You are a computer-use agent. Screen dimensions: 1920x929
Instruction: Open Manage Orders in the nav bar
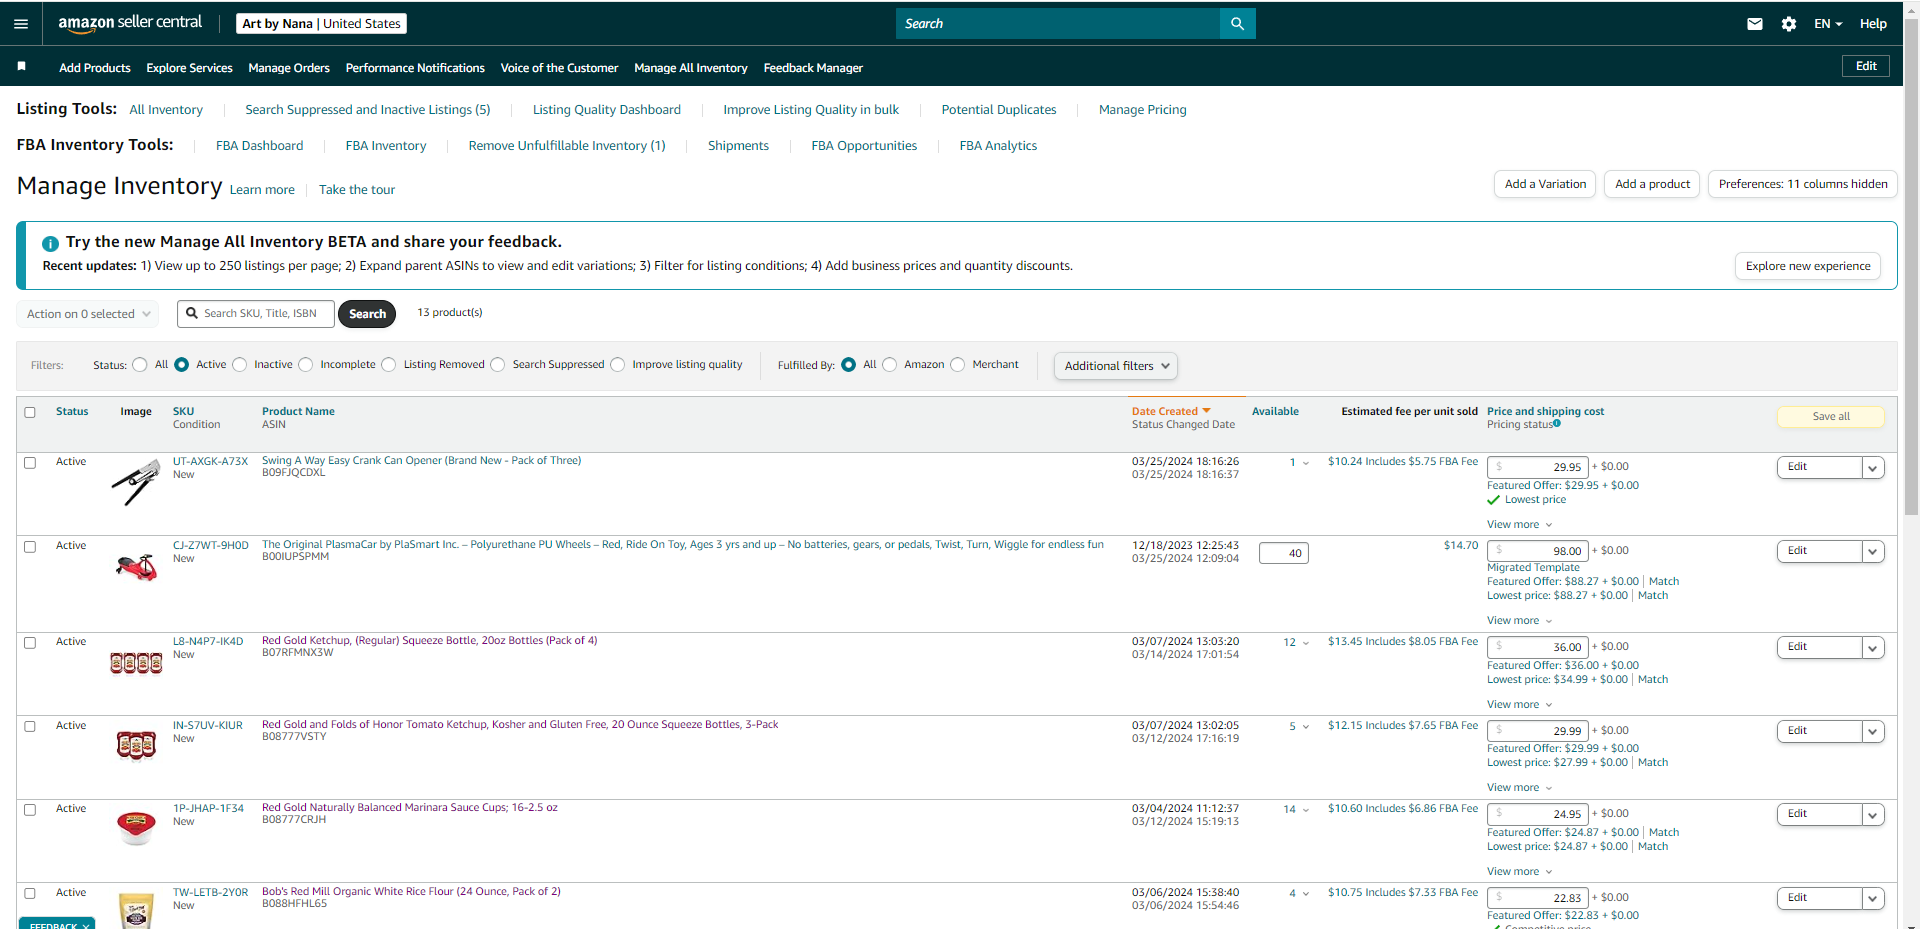pos(289,68)
